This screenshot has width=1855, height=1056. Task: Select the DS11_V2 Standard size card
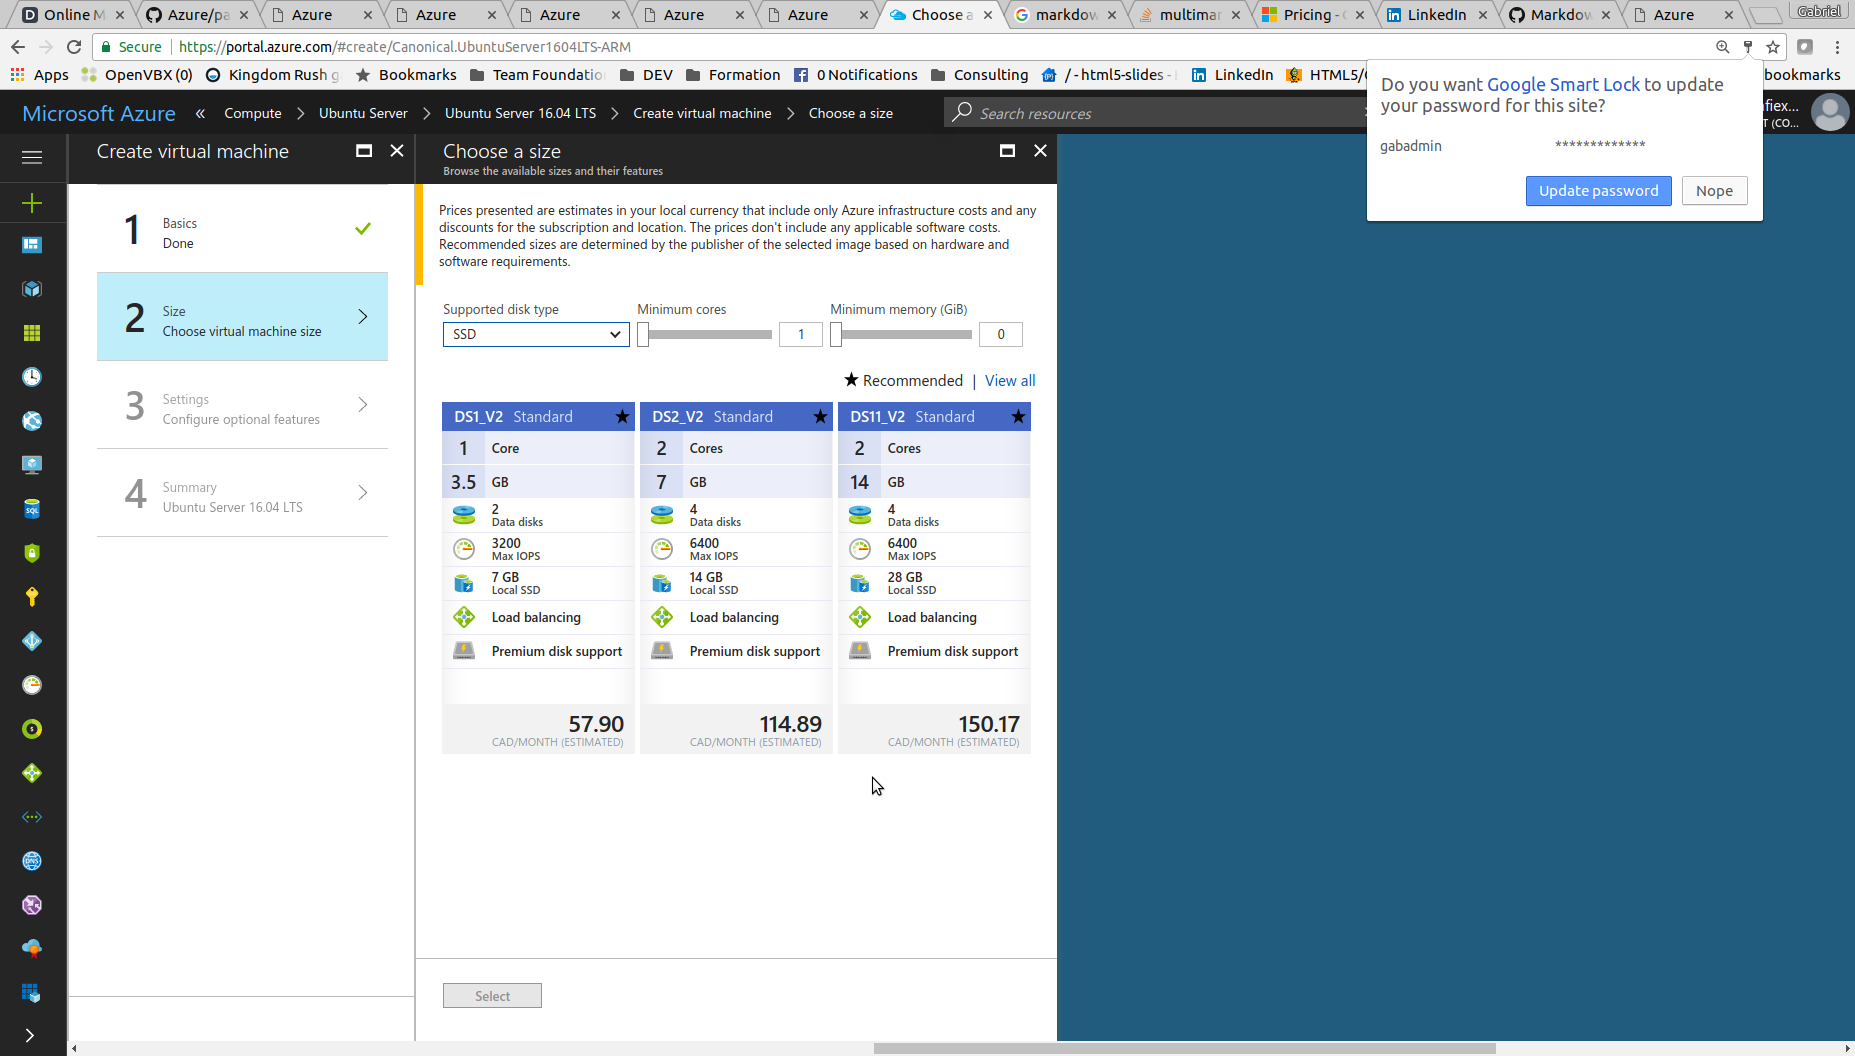click(x=934, y=577)
